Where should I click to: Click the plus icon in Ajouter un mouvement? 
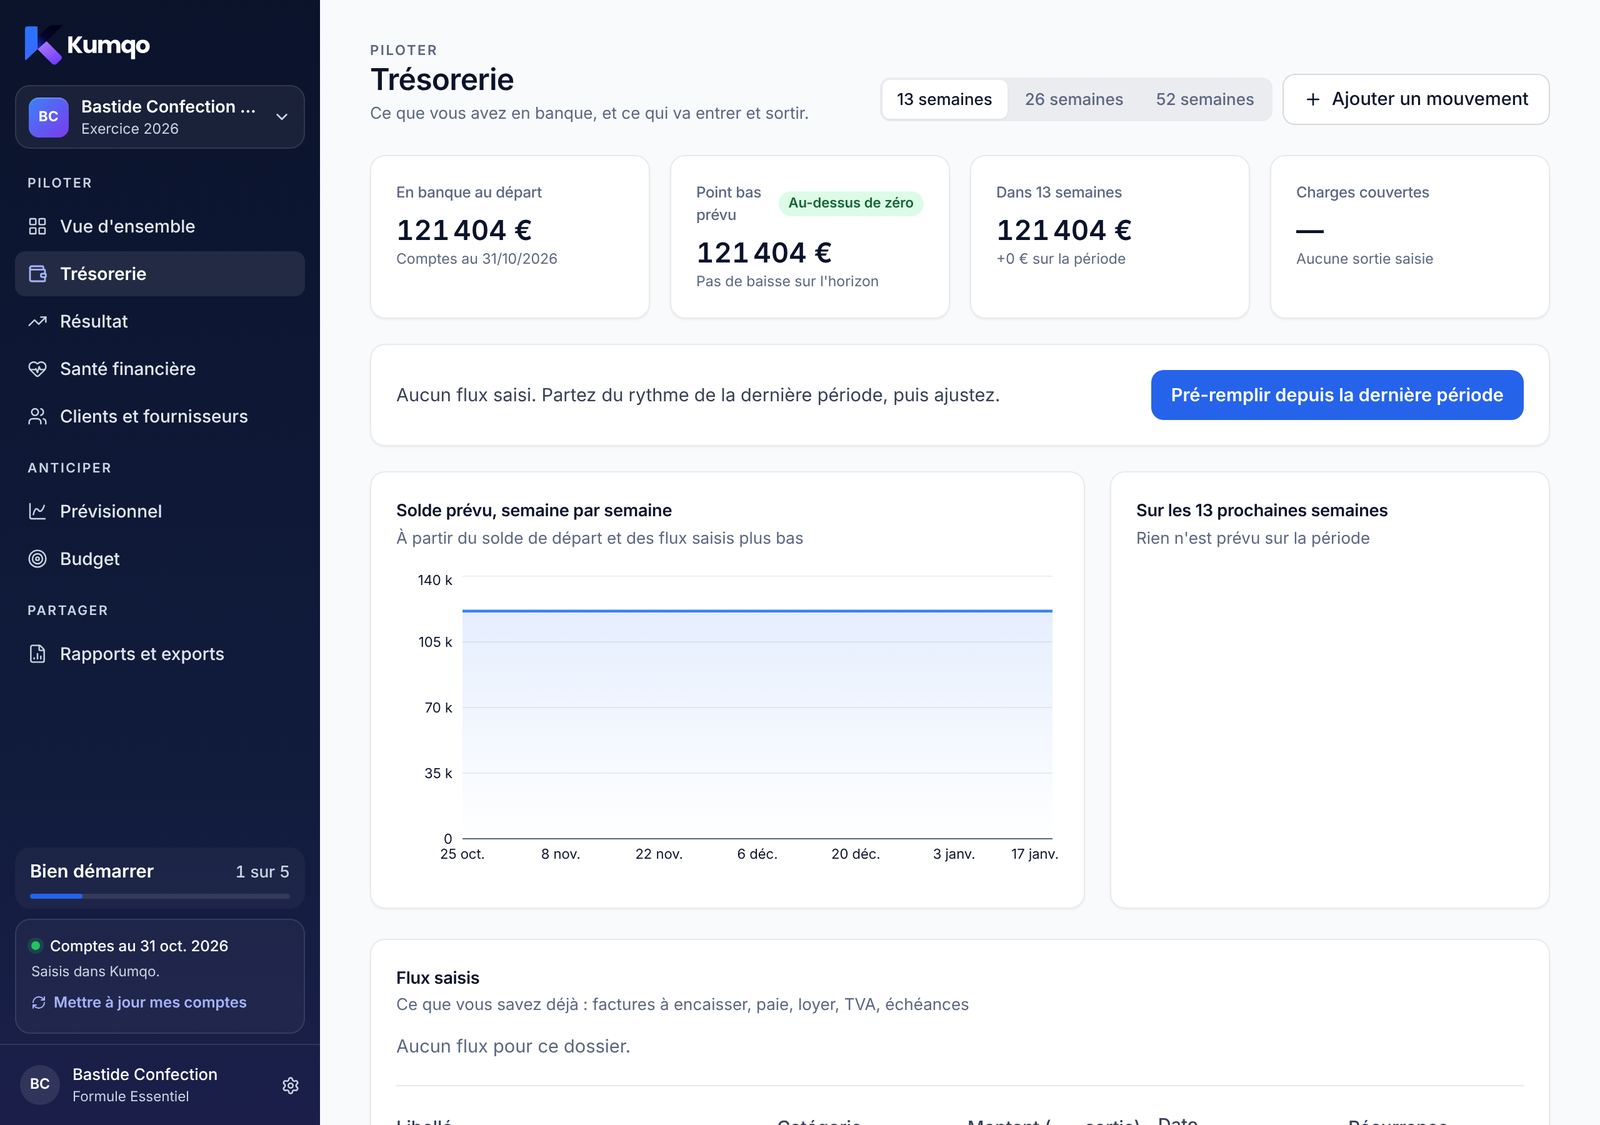coord(1313,99)
